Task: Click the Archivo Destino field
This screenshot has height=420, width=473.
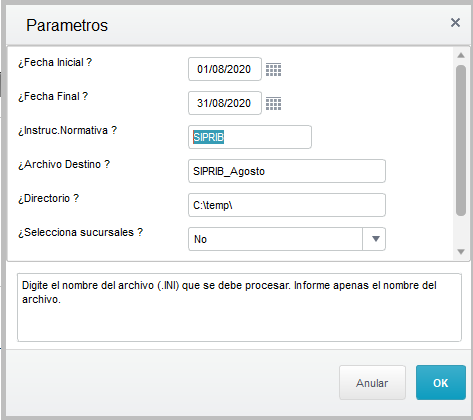Action: (287, 171)
